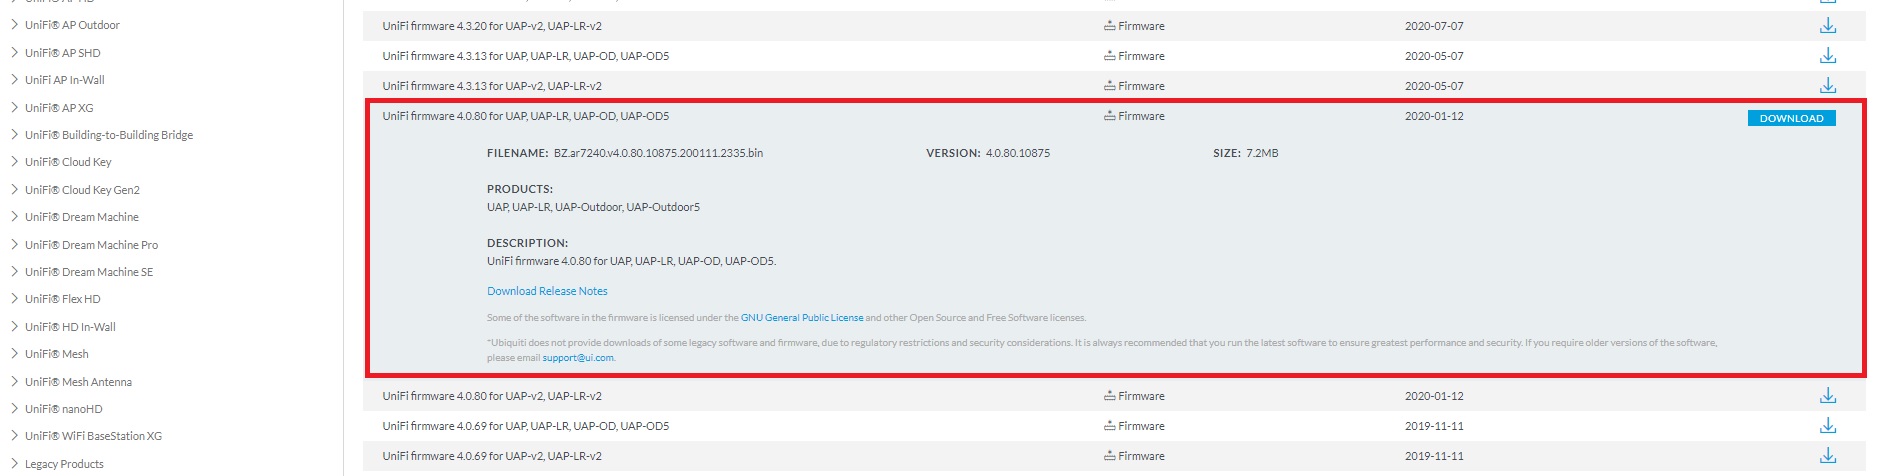
Task: Download firmware 4.0.69 for UAP, UAP-LR, UAP-OD, UAP-OD5
Action: [1827, 426]
